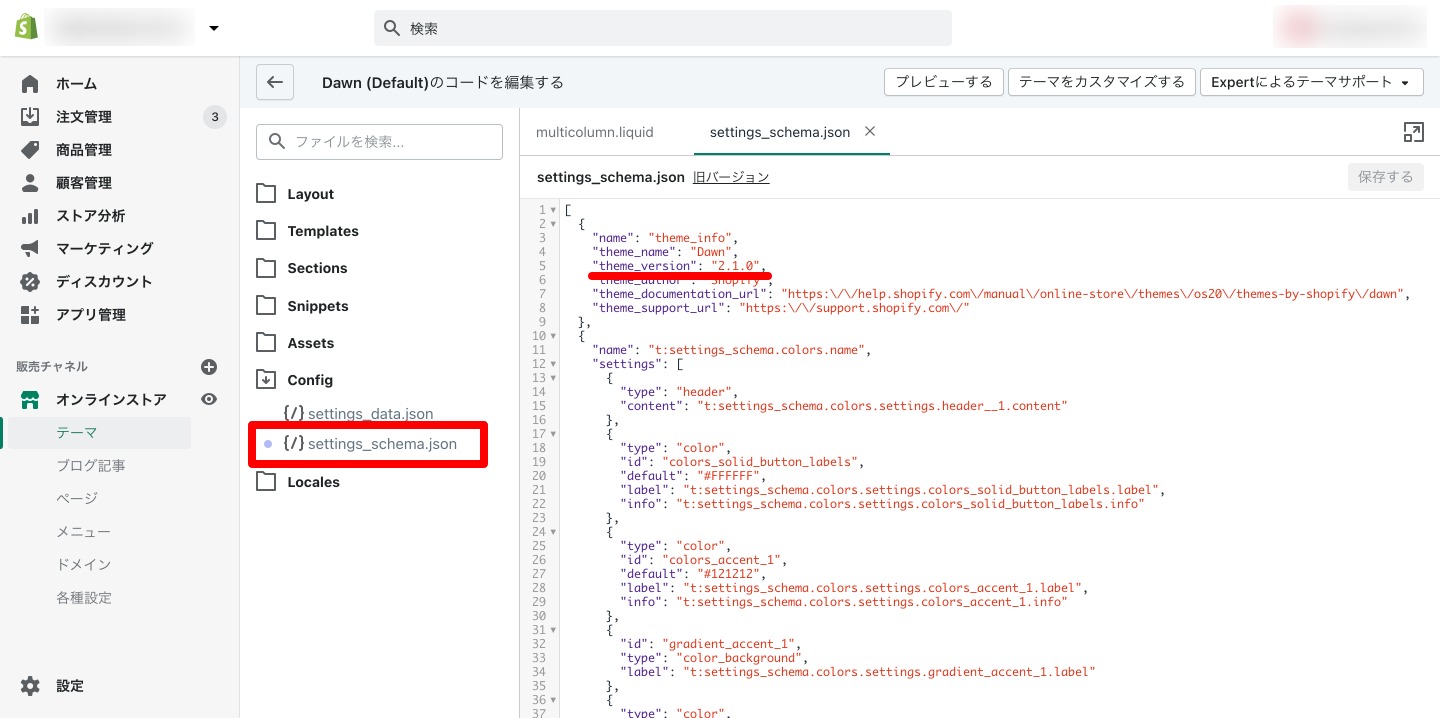Open Expertによるテーマサポート dropdown
The height and width of the screenshot is (718, 1440).
click(1311, 82)
